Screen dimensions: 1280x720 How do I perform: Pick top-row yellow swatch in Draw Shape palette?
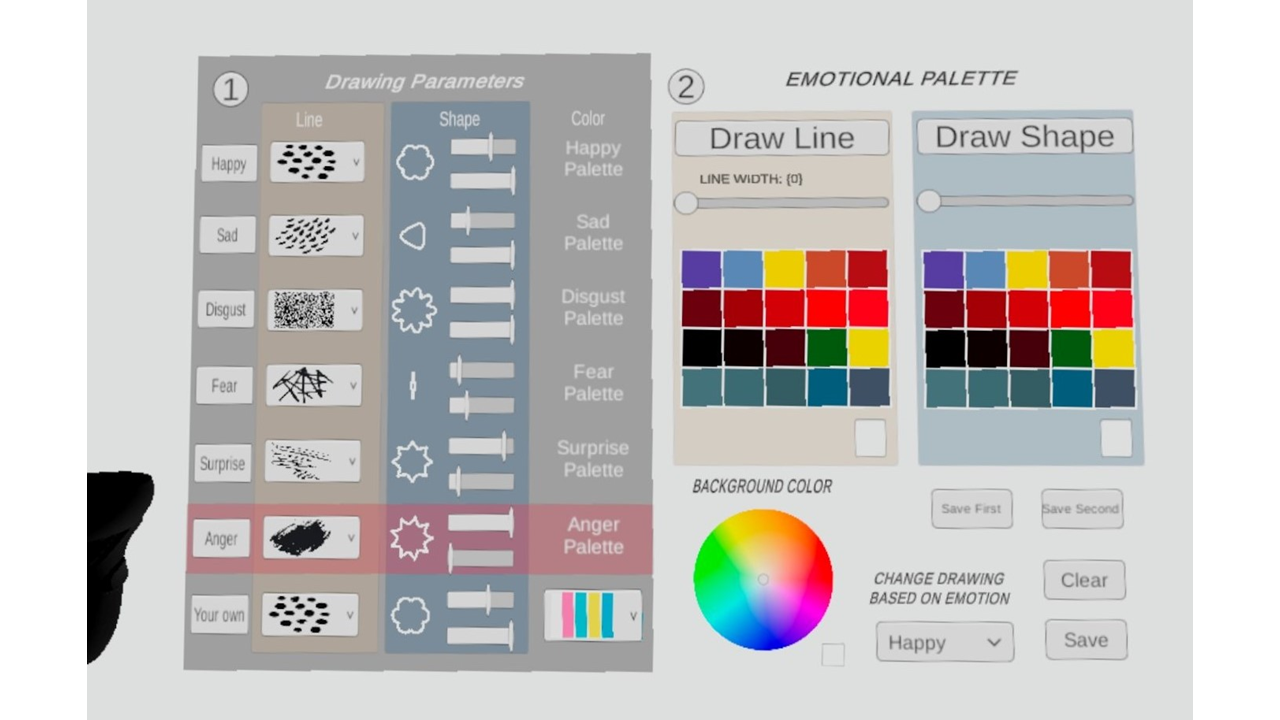coord(1027,270)
